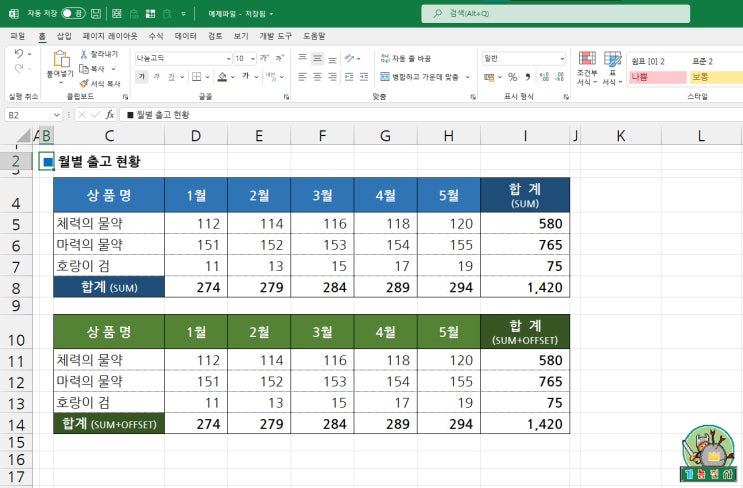Open the 예제파일 file name dropdown
This screenshot has width=743, height=488.
(x=272, y=14)
